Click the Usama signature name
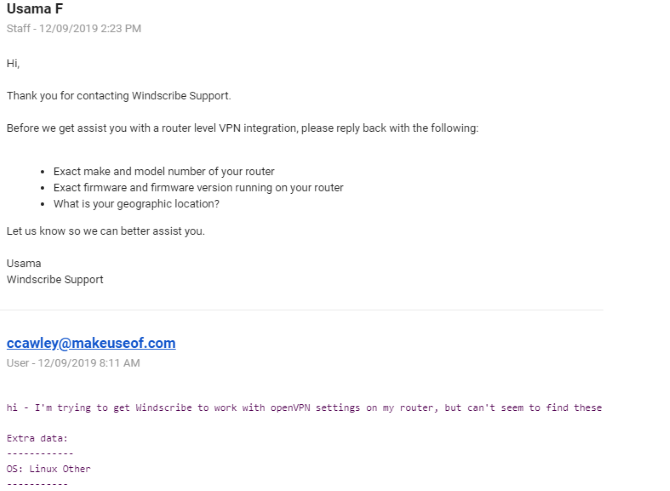The width and height of the screenshot is (670, 491). (x=24, y=265)
